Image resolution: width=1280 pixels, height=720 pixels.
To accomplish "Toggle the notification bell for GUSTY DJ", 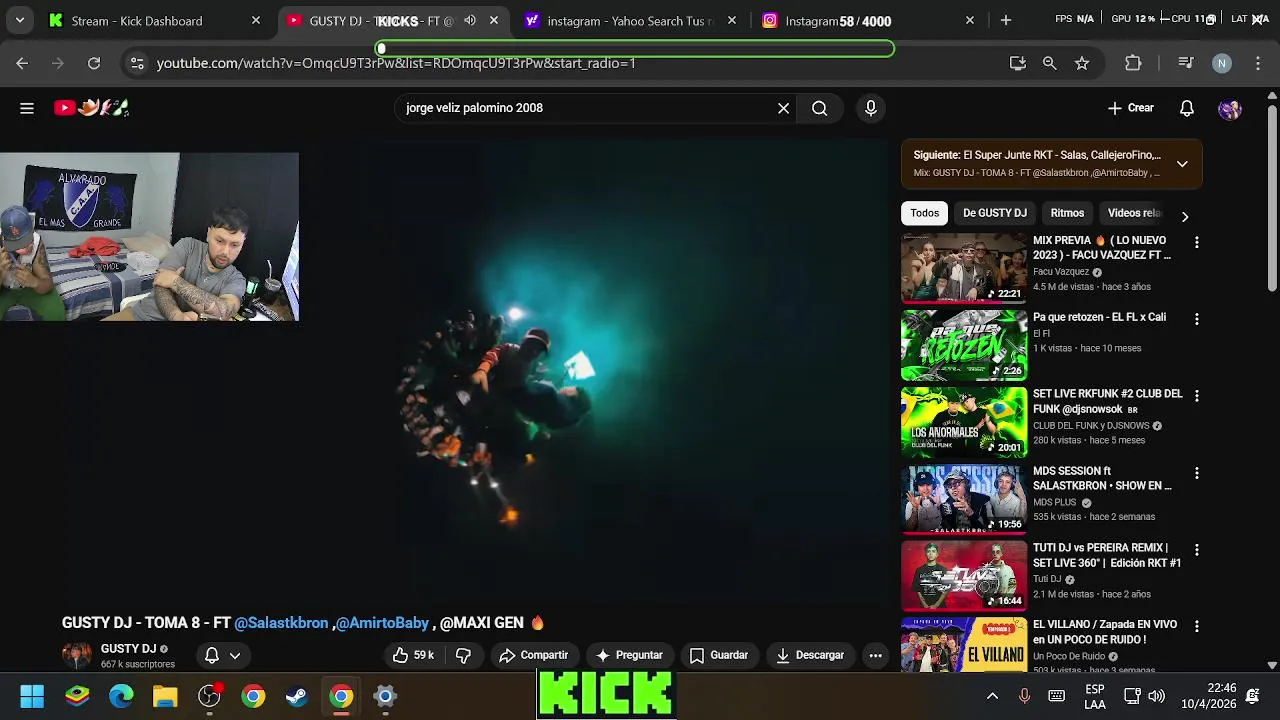I will pyautogui.click(x=223, y=655).
